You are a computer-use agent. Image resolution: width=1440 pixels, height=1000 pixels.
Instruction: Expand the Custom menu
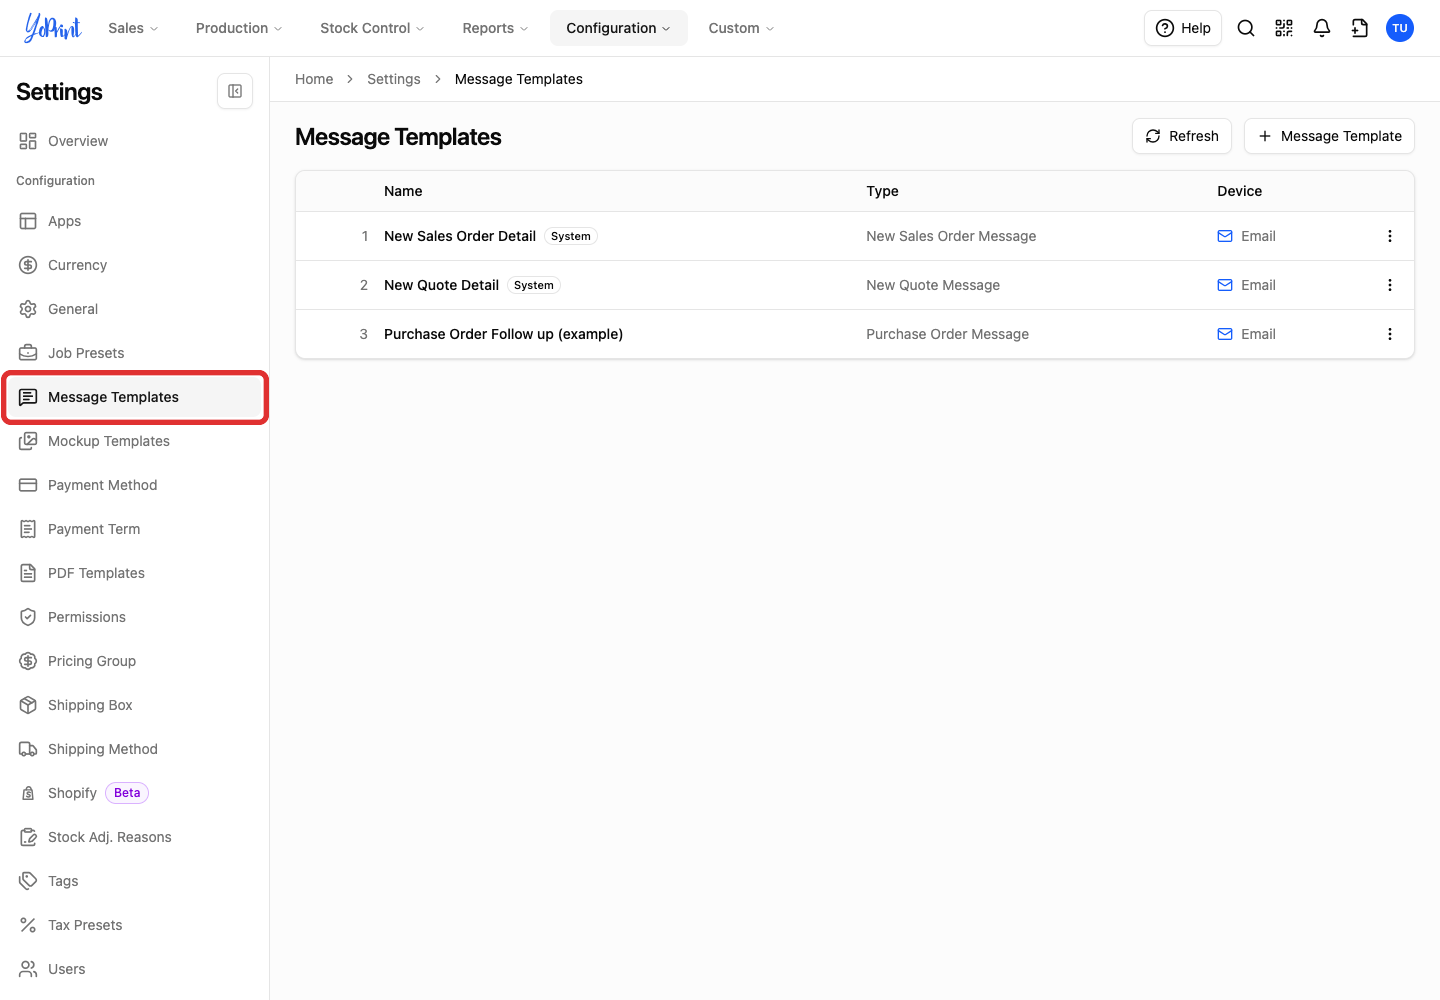(x=741, y=28)
